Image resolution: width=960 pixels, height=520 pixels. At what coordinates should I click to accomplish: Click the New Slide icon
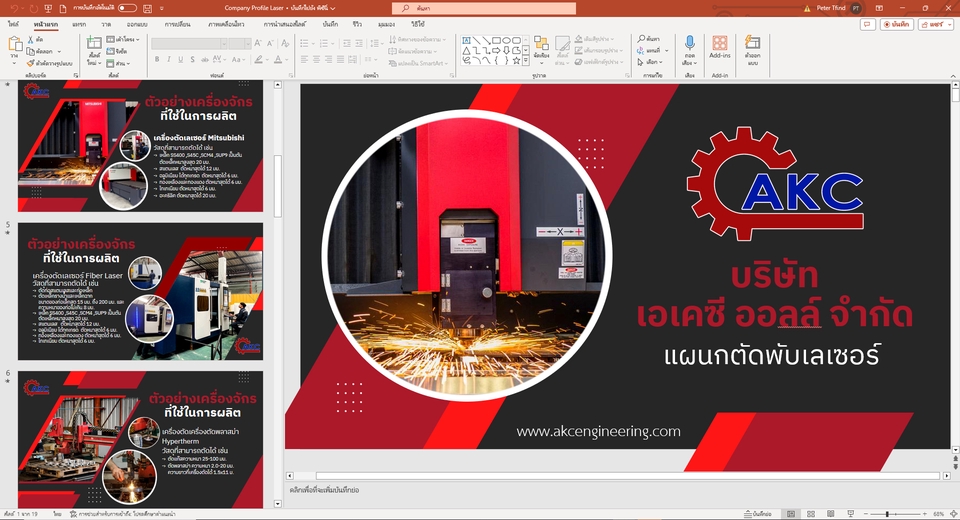tap(94, 43)
